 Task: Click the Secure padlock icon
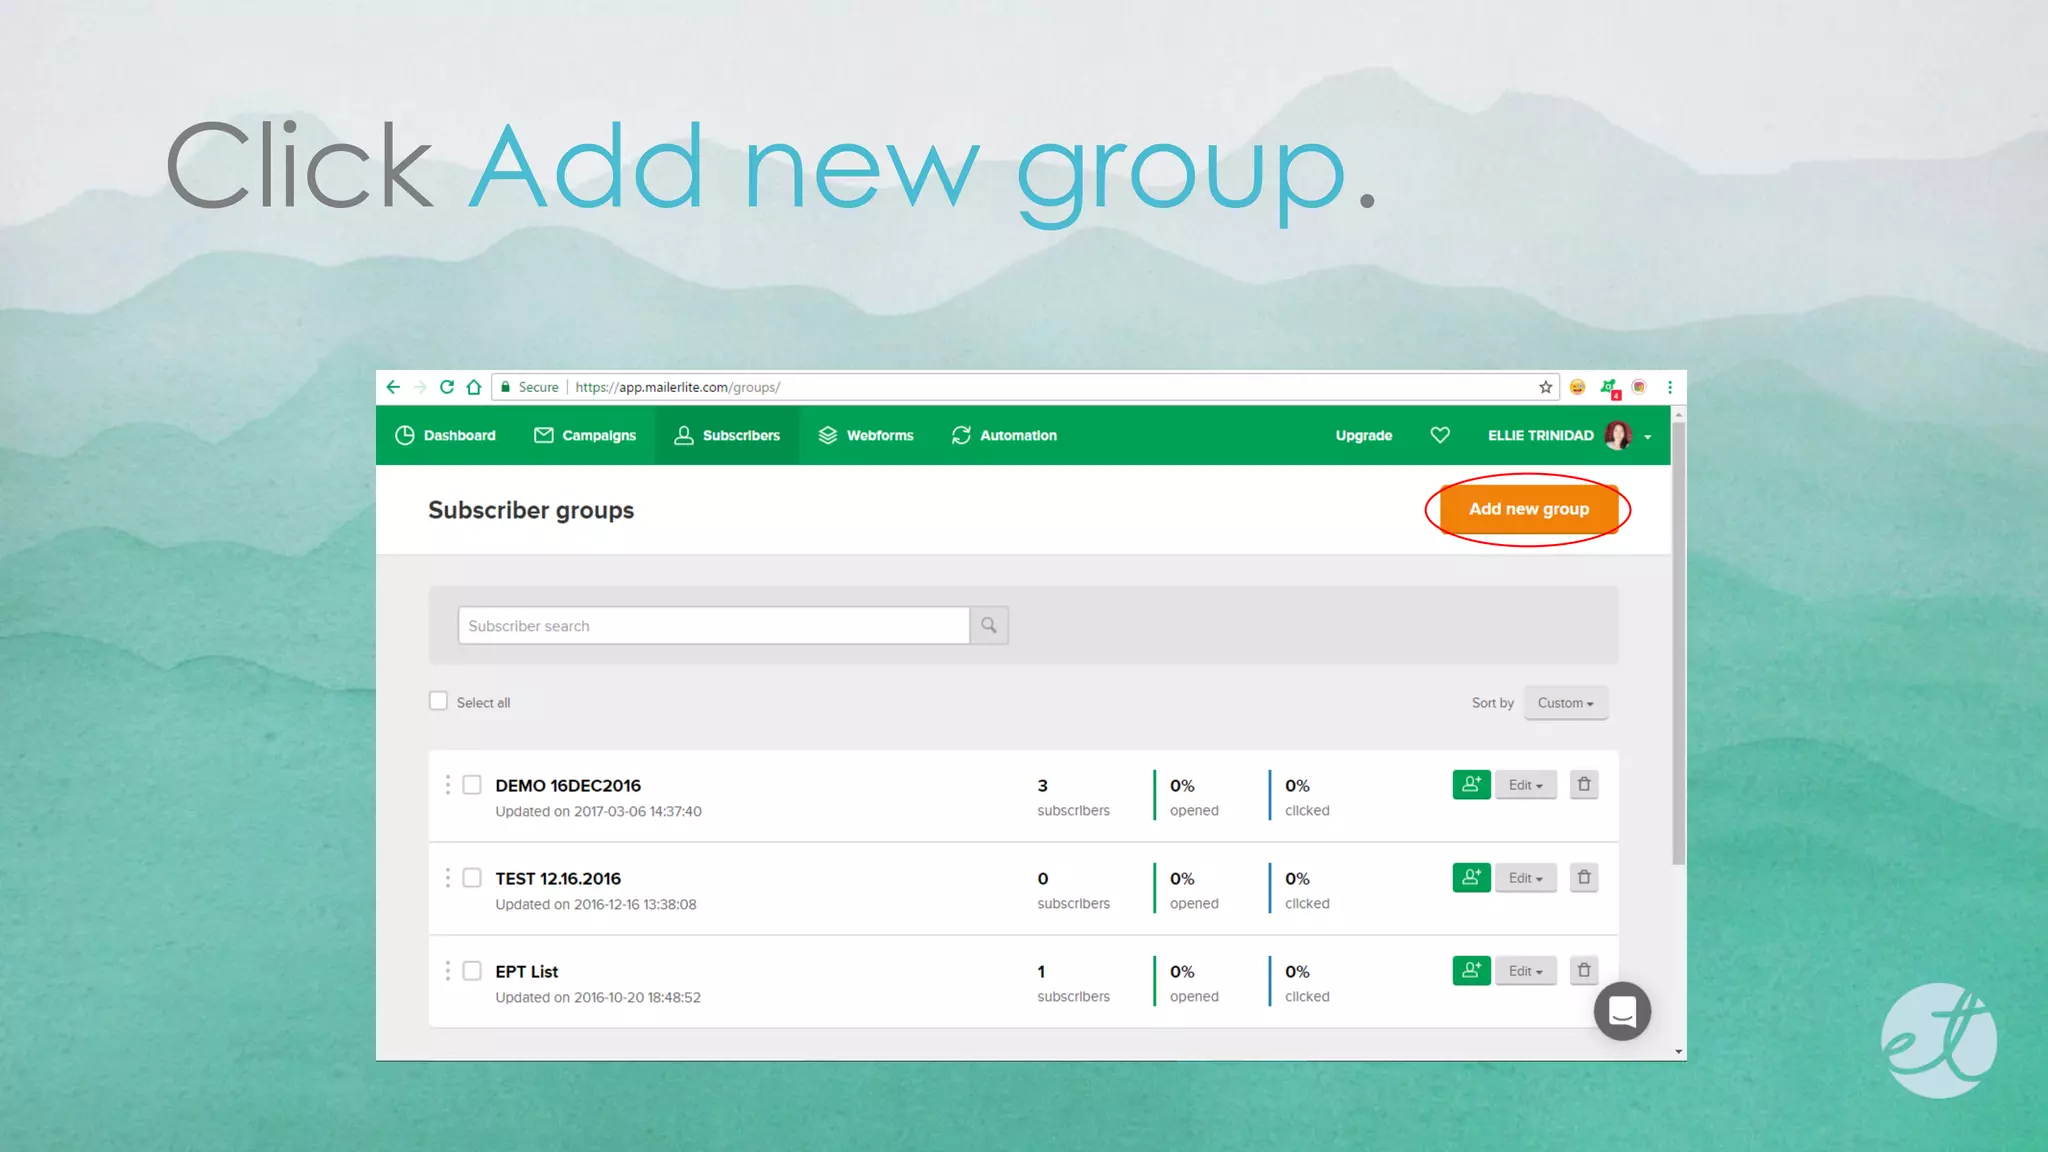pos(505,387)
